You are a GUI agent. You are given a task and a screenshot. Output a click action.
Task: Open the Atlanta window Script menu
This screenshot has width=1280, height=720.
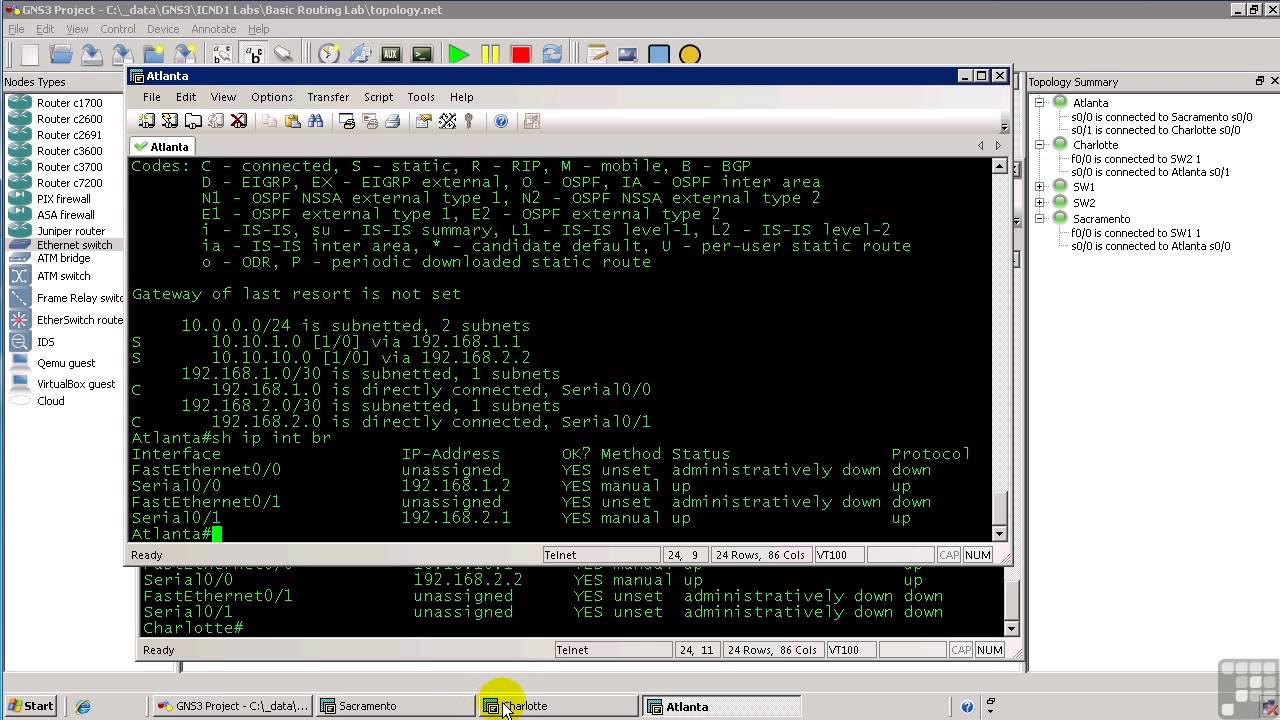tap(378, 97)
